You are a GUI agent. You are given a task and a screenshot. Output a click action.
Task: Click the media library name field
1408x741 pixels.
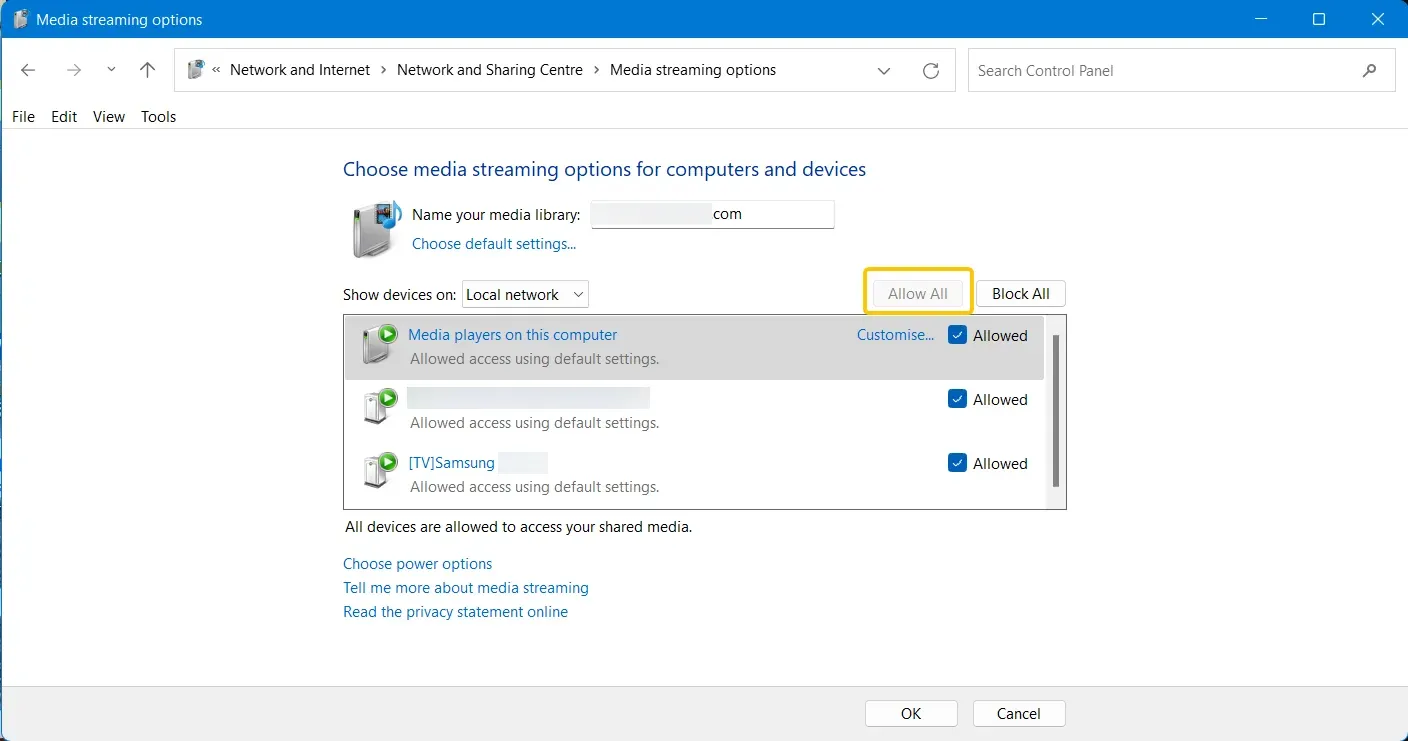712,214
